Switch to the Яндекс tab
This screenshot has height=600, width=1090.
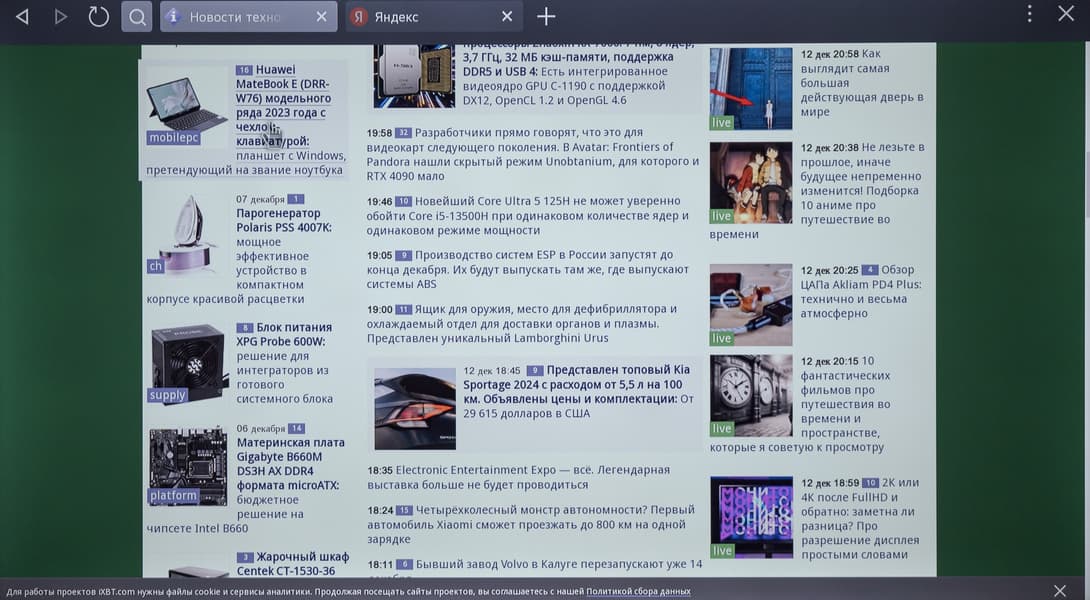[x=433, y=17]
